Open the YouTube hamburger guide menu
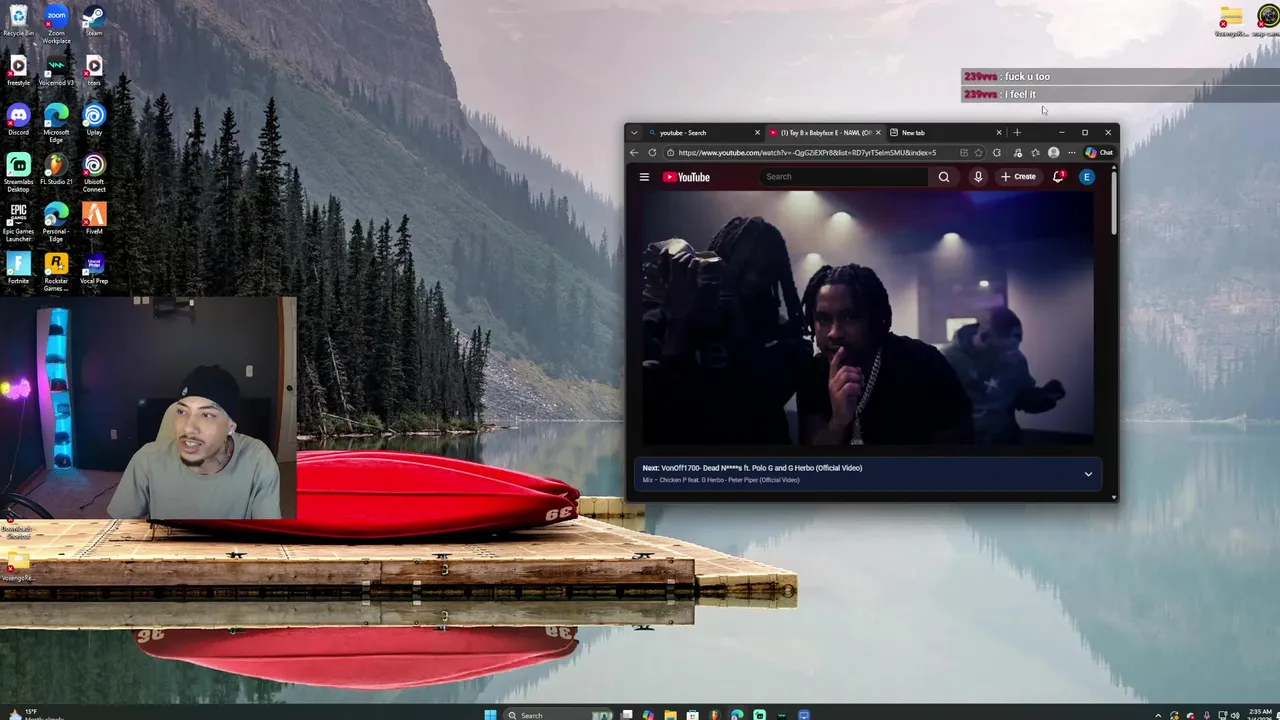 pyautogui.click(x=644, y=177)
